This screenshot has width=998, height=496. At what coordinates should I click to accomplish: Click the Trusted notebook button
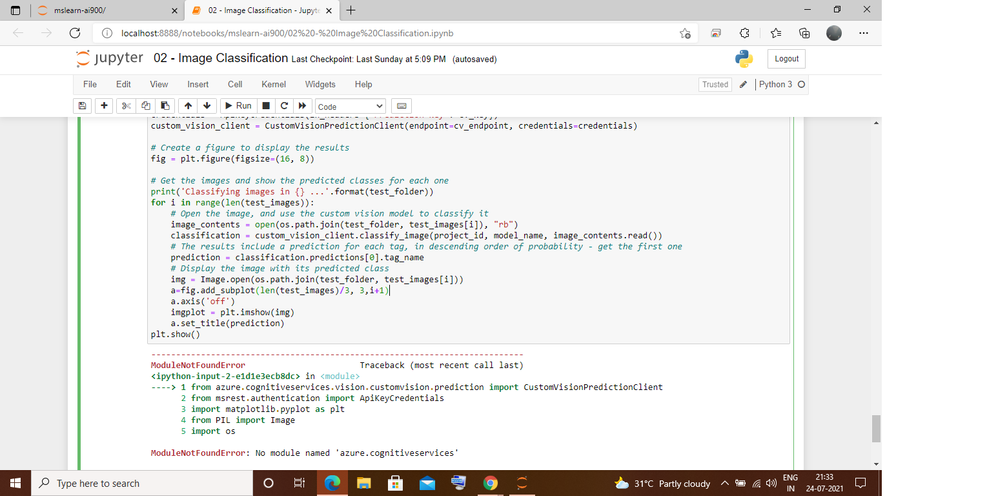point(715,84)
